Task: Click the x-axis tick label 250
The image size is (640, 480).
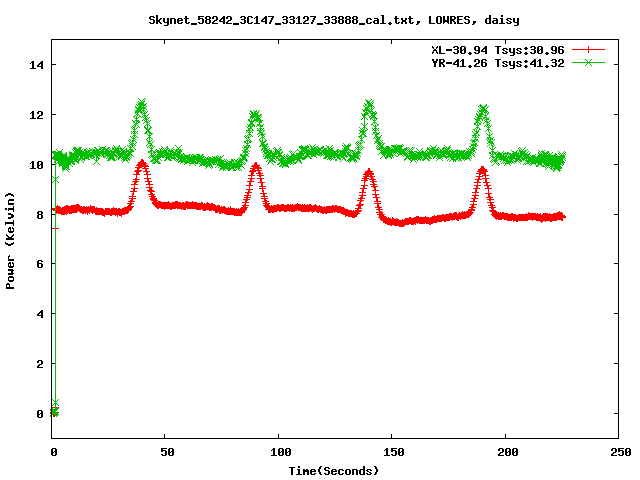Action: click(621, 452)
